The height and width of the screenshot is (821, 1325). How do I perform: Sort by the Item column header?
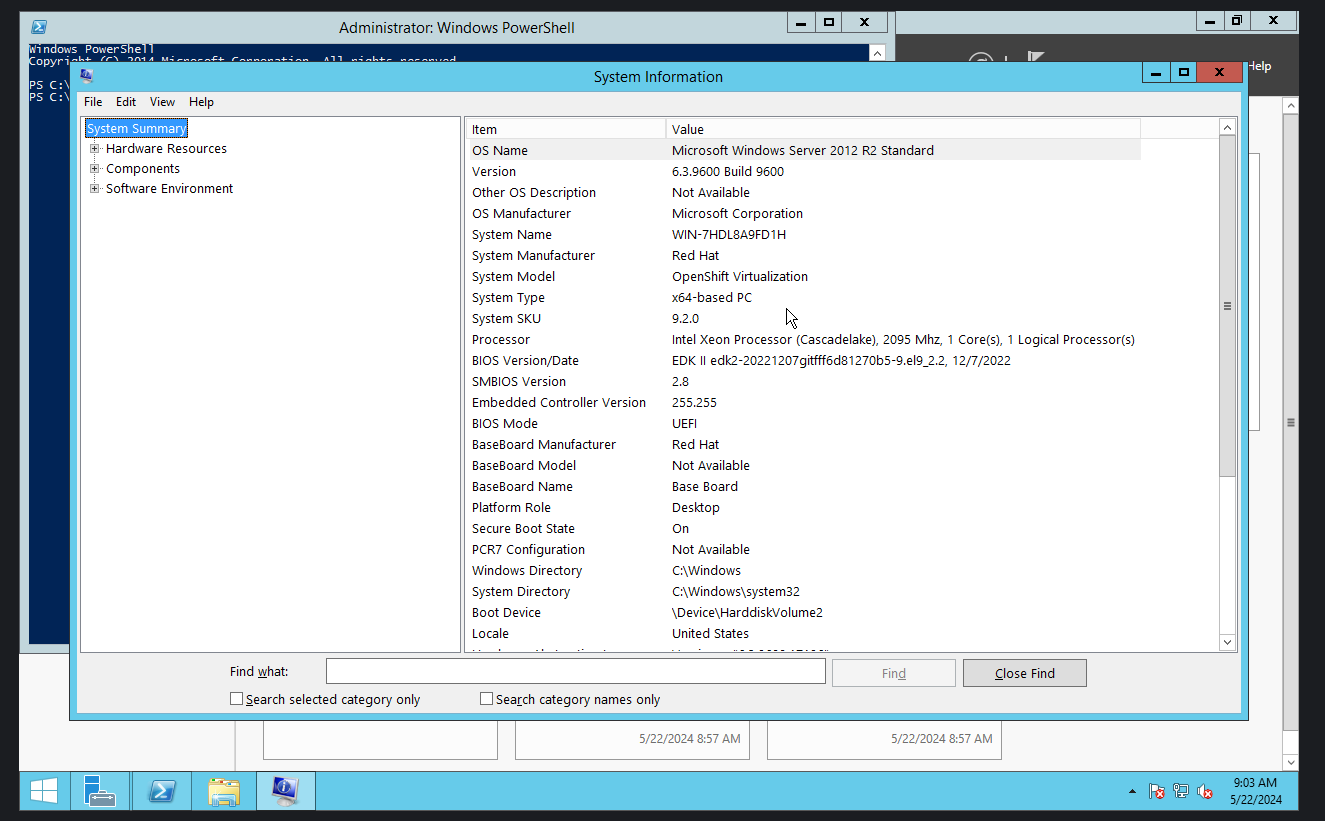coord(566,129)
